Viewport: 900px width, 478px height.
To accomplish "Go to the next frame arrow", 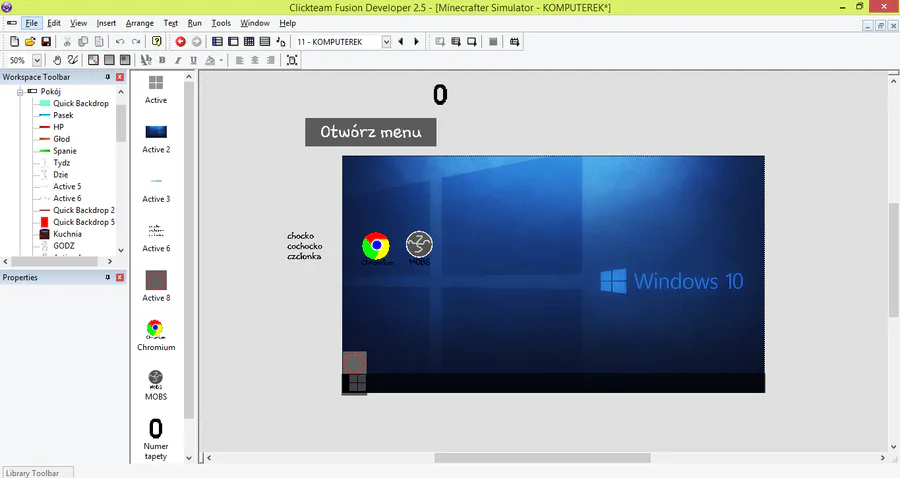I will point(417,41).
